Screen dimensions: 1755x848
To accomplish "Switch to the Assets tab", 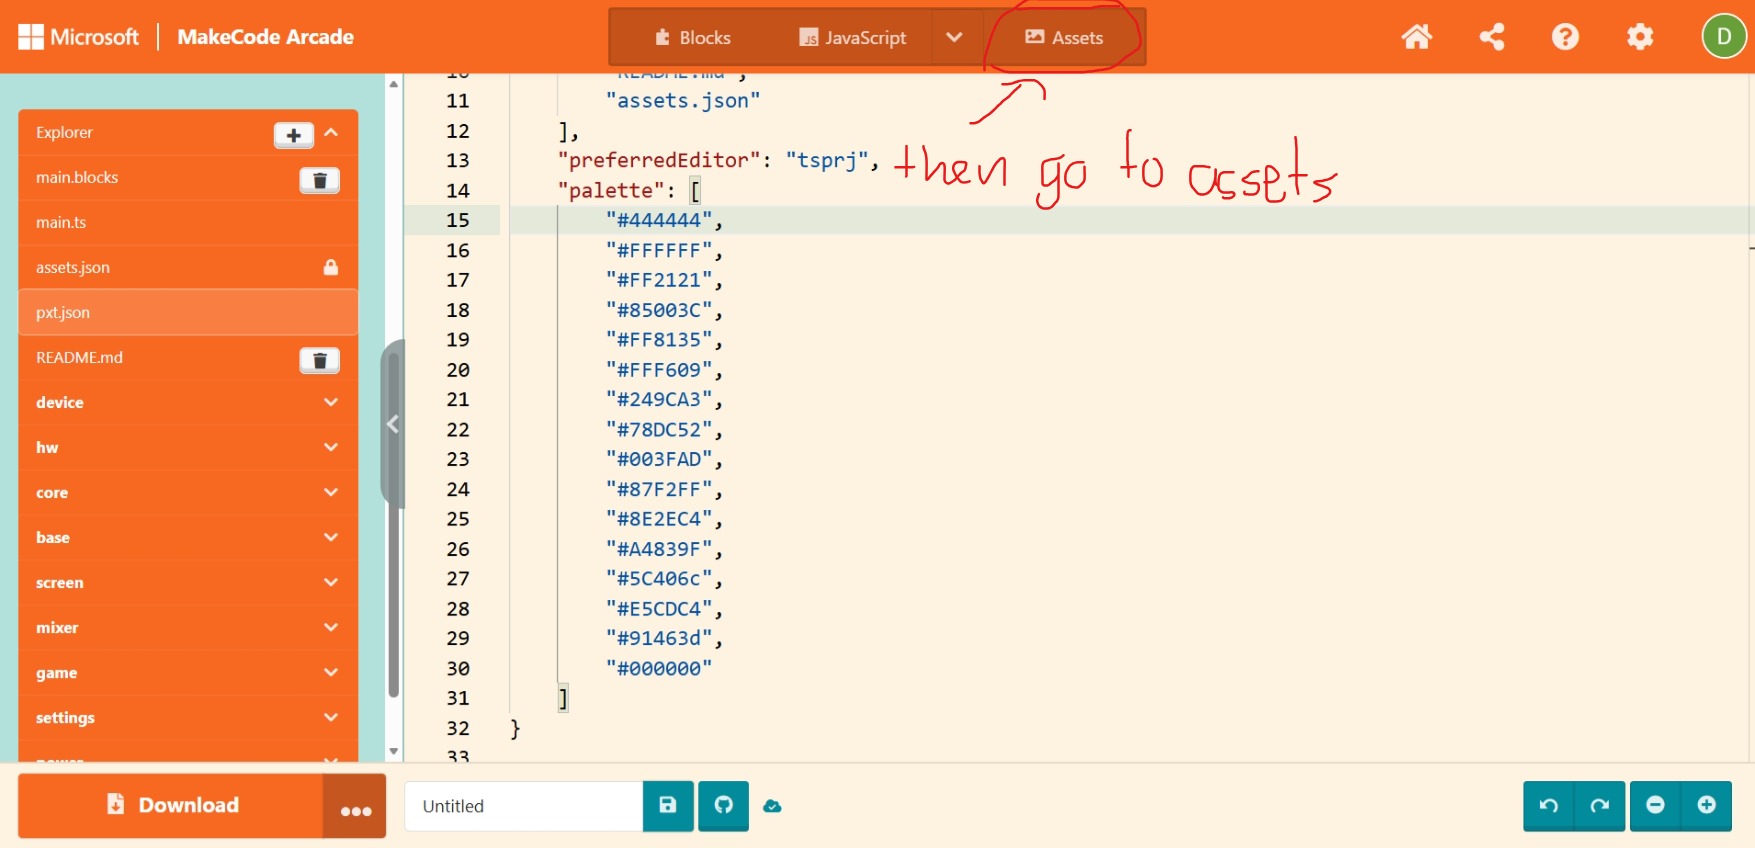I will [1064, 37].
